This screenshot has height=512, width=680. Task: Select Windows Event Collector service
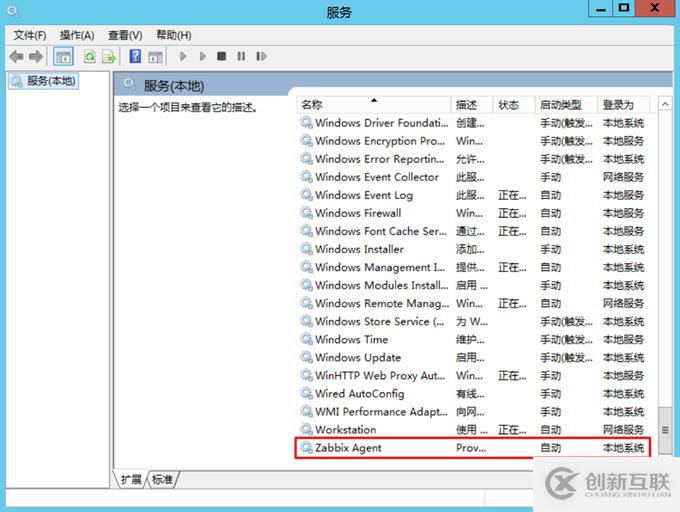point(473,177)
